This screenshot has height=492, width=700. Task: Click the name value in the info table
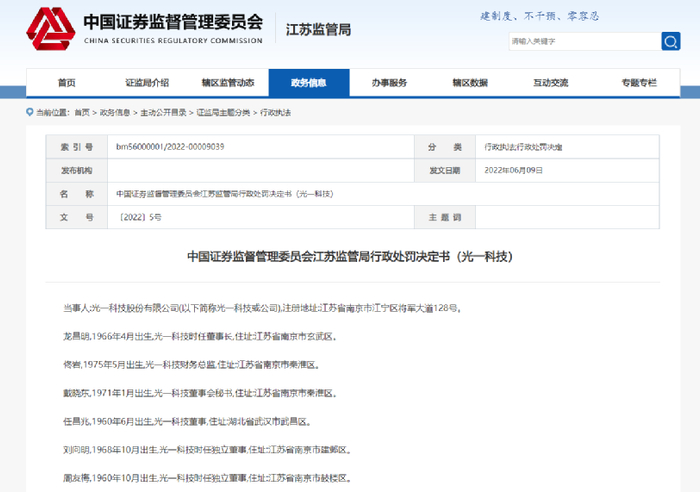pyautogui.click(x=225, y=194)
